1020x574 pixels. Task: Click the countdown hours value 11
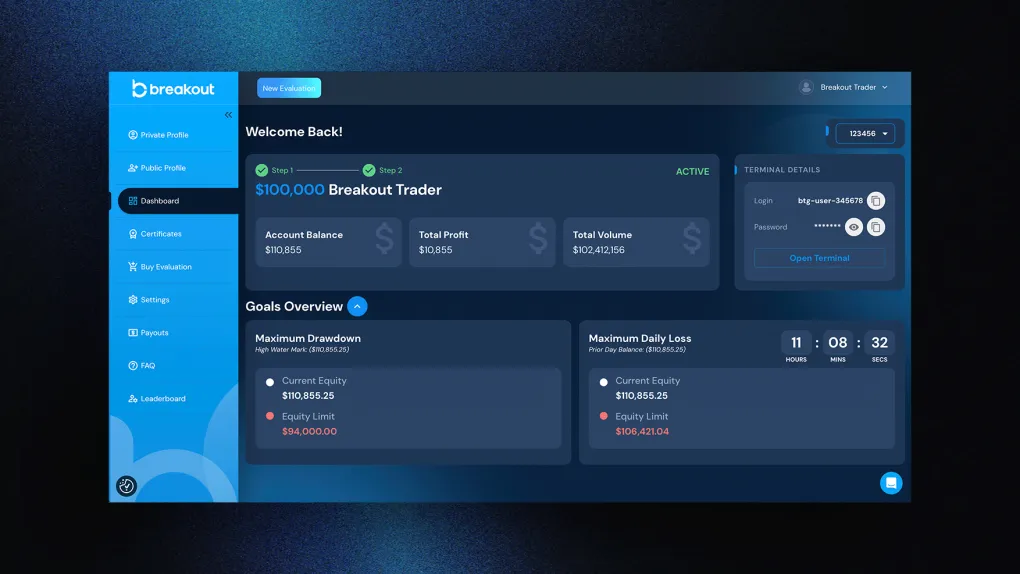click(x=796, y=343)
